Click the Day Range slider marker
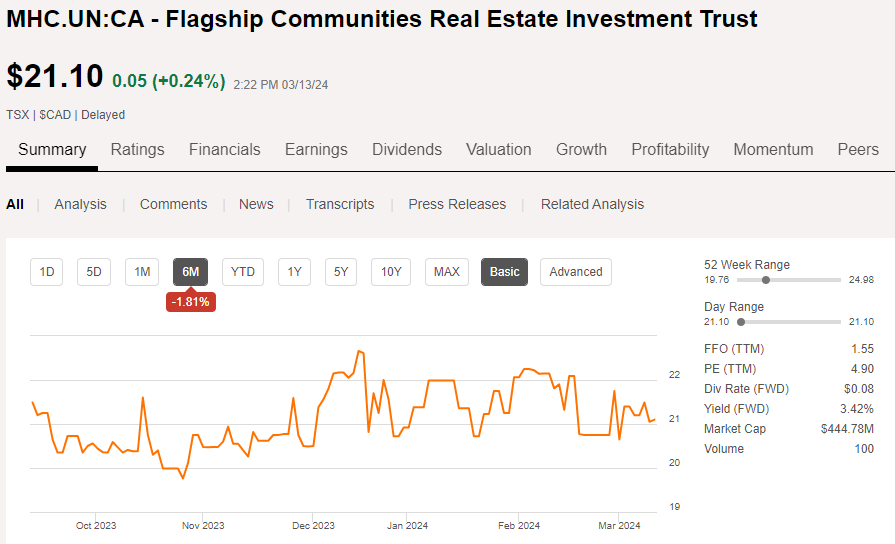The image size is (895, 544). (741, 322)
